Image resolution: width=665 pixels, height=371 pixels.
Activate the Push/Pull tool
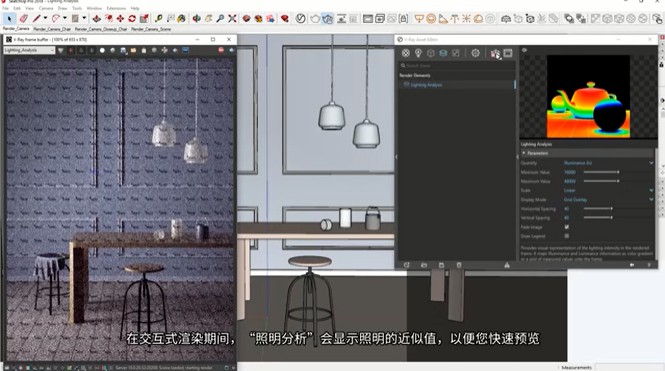pos(97,19)
